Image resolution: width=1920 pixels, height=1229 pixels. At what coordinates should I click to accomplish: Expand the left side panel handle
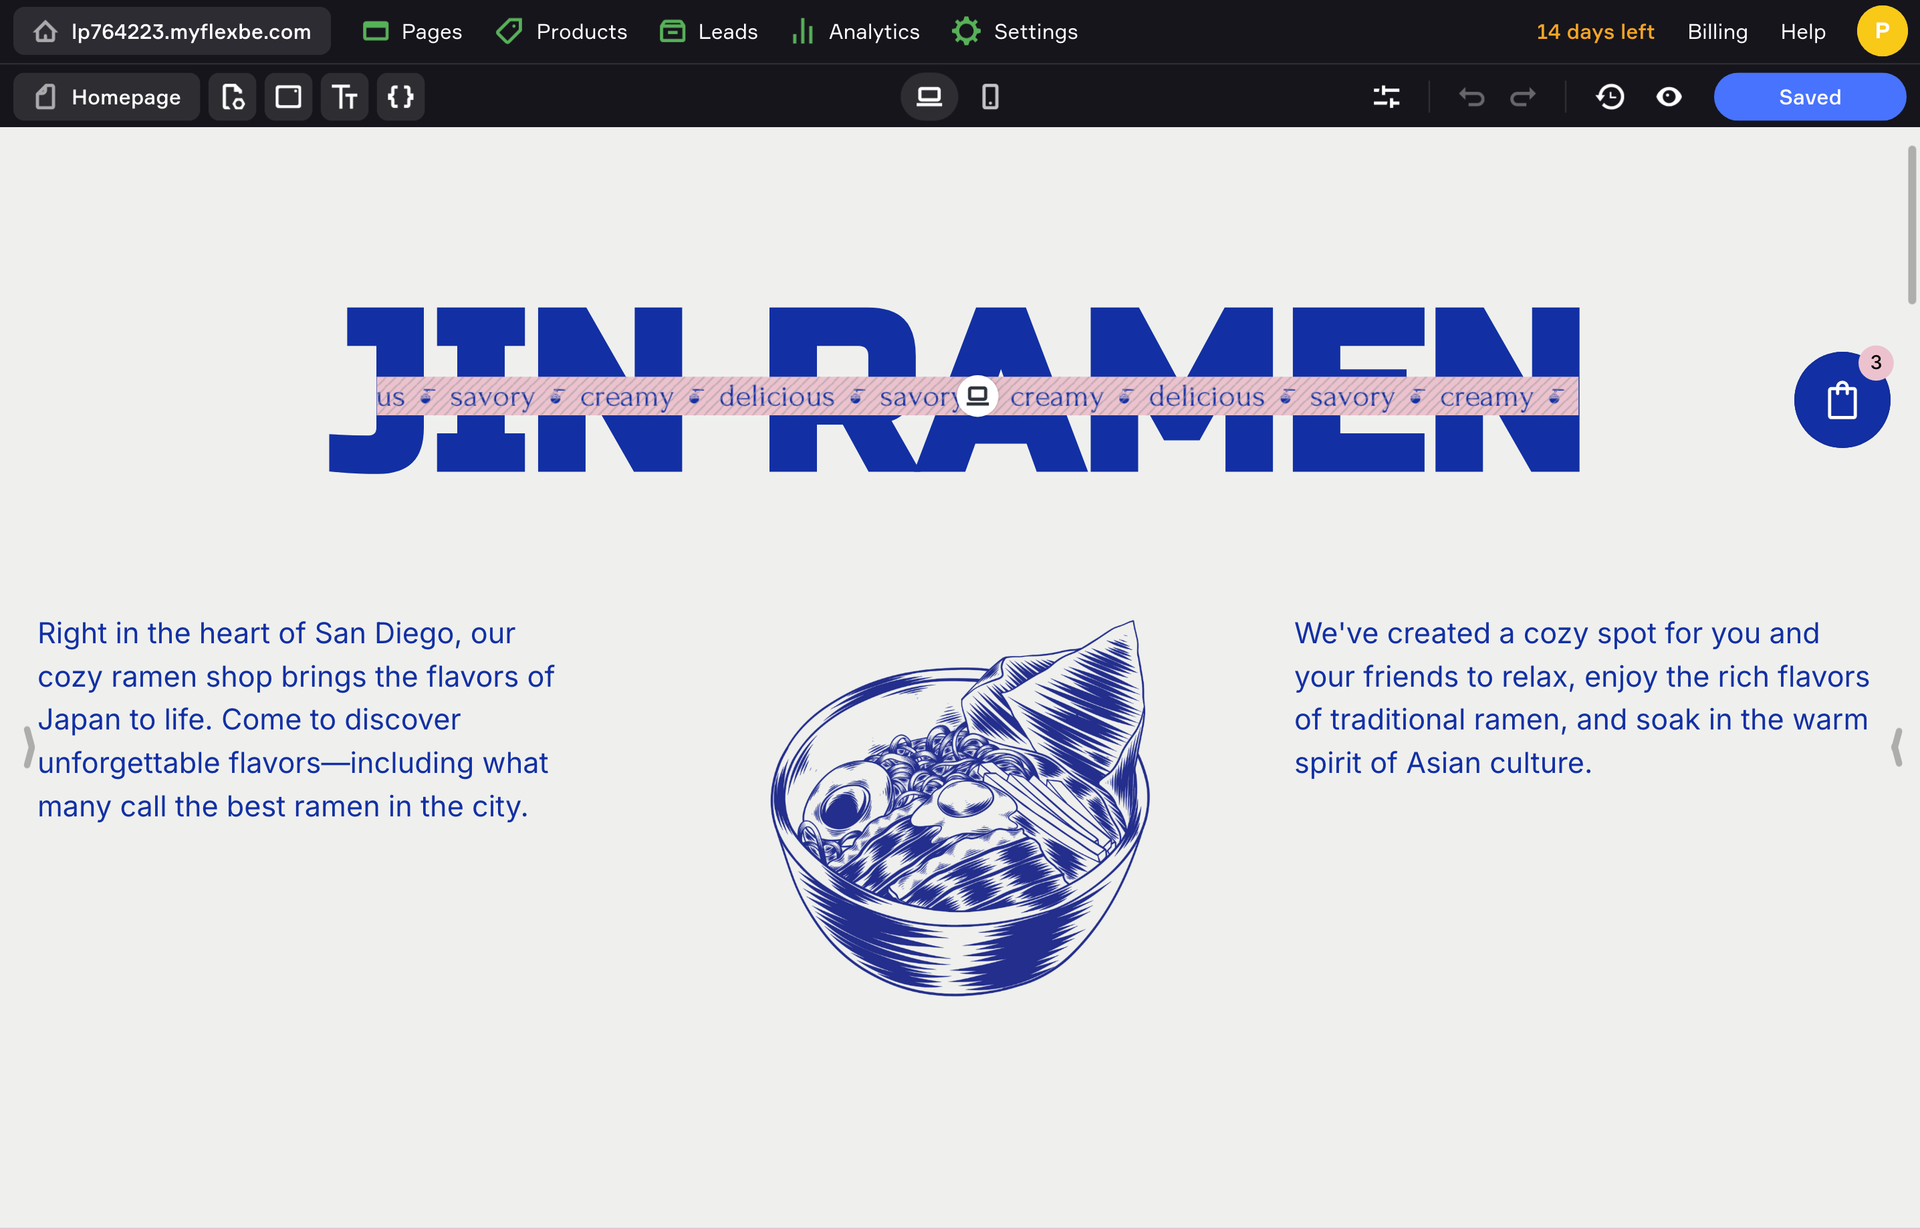tap(29, 746)
